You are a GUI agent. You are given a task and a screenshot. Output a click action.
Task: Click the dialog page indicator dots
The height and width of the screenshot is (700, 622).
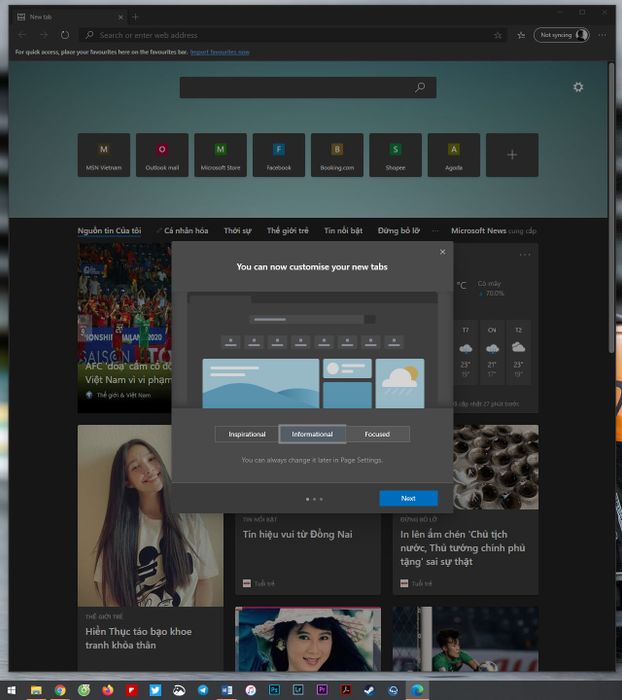pos(314,499)
